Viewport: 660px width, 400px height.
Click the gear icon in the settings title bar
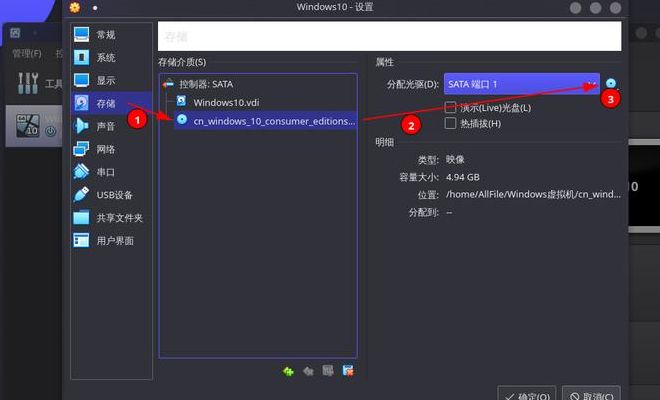coord(75,7)
